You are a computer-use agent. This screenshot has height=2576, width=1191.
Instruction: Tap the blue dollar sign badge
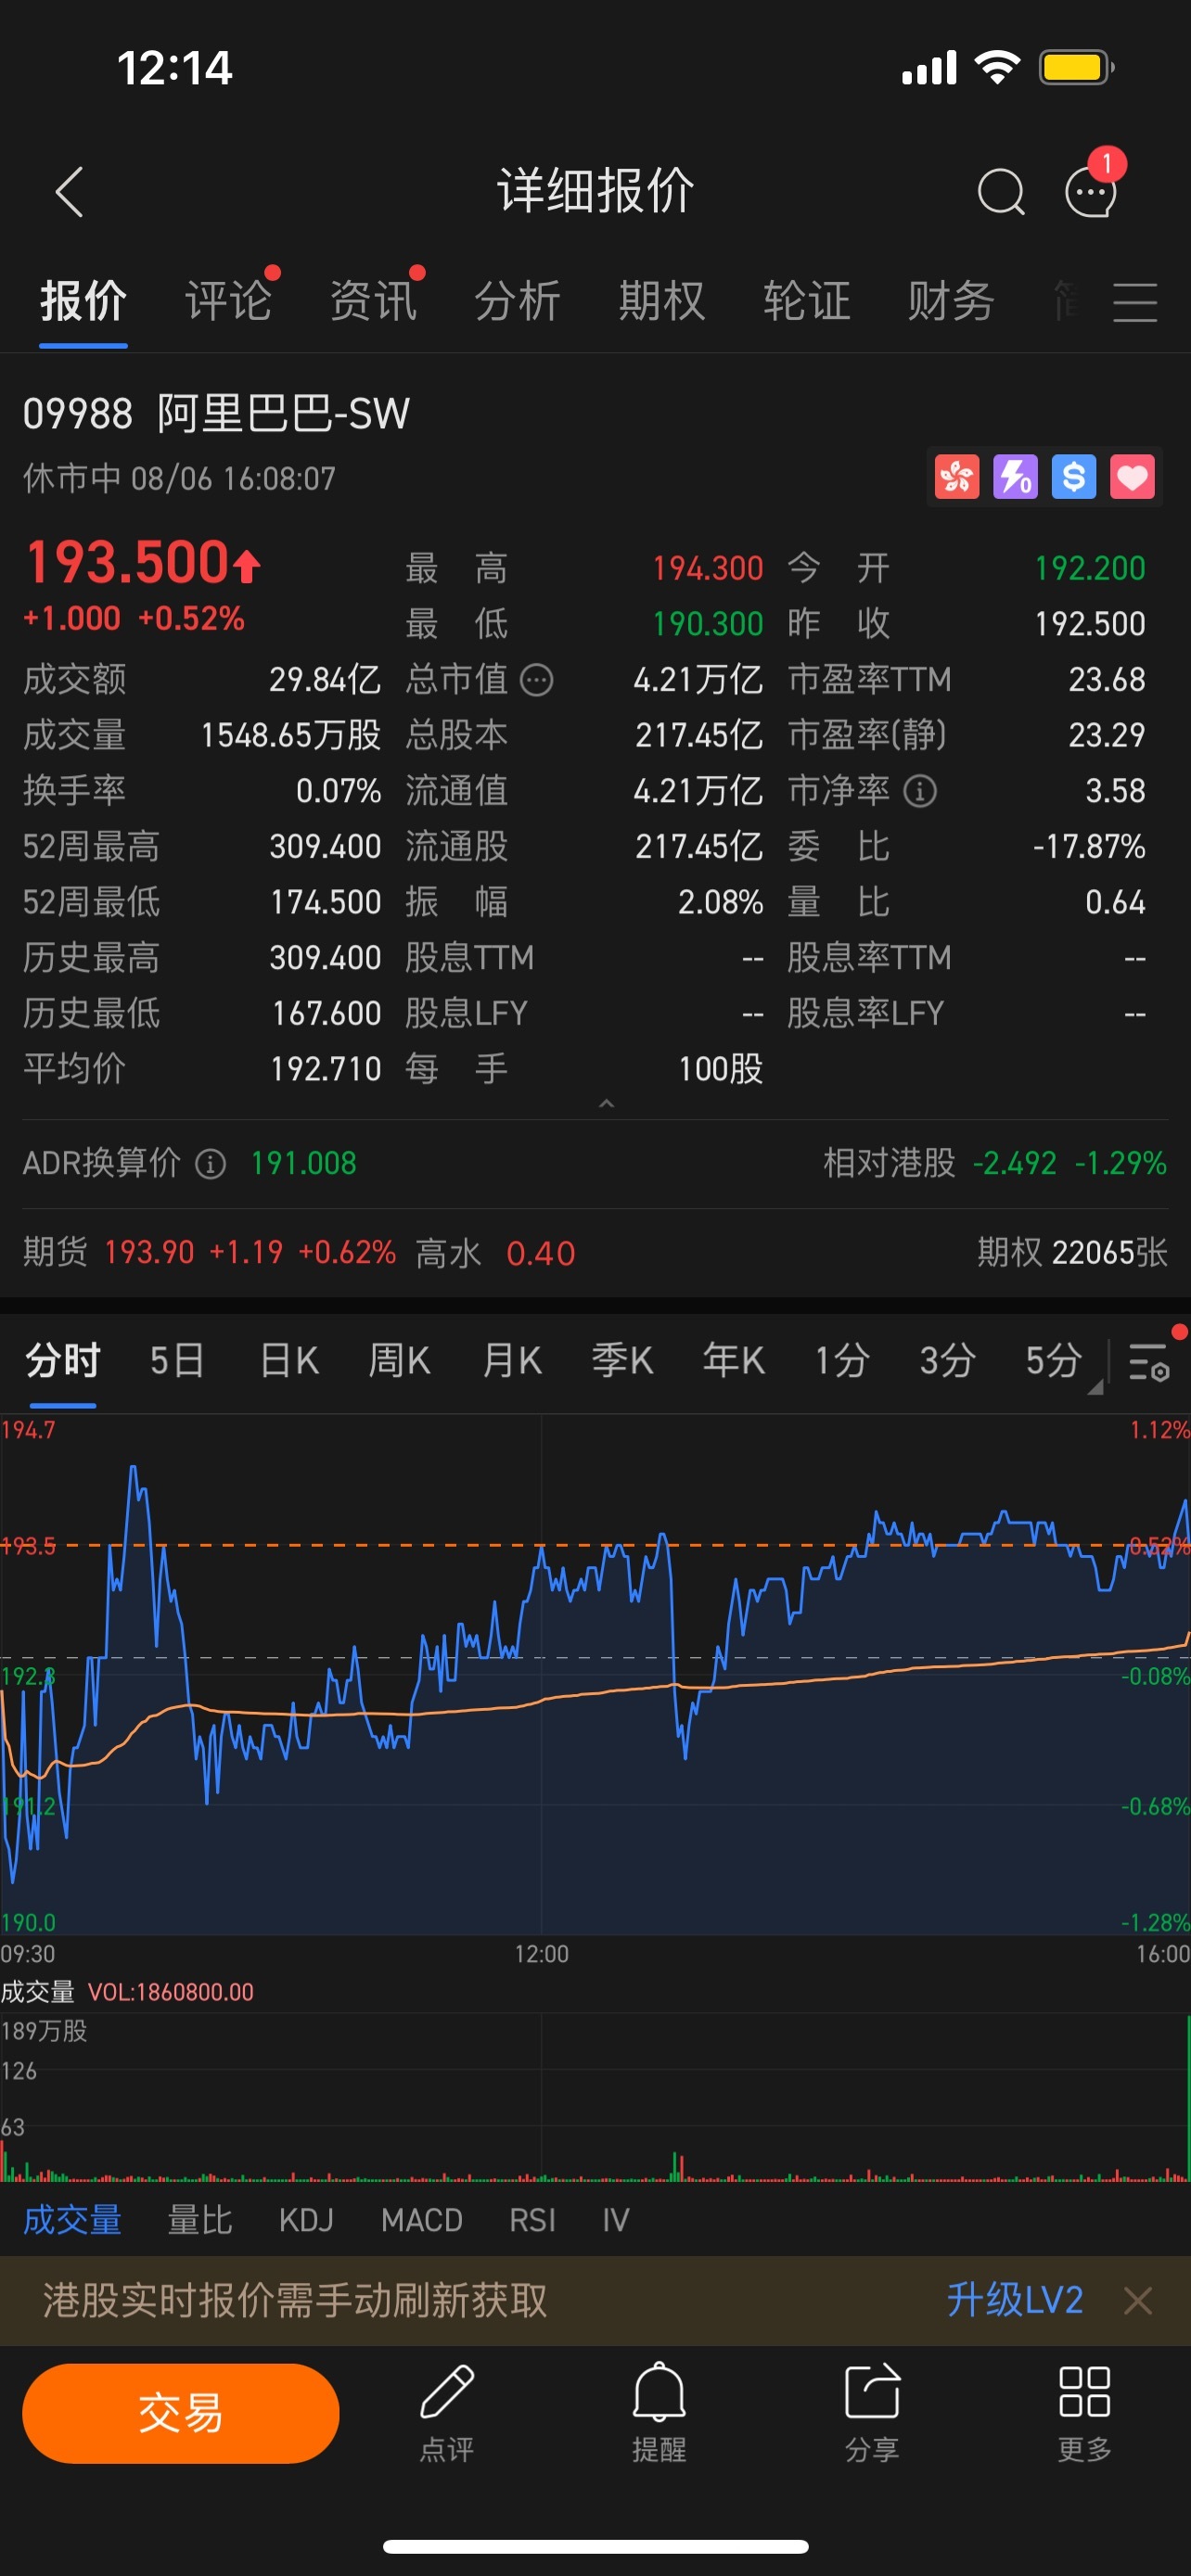pos(1074,476)
